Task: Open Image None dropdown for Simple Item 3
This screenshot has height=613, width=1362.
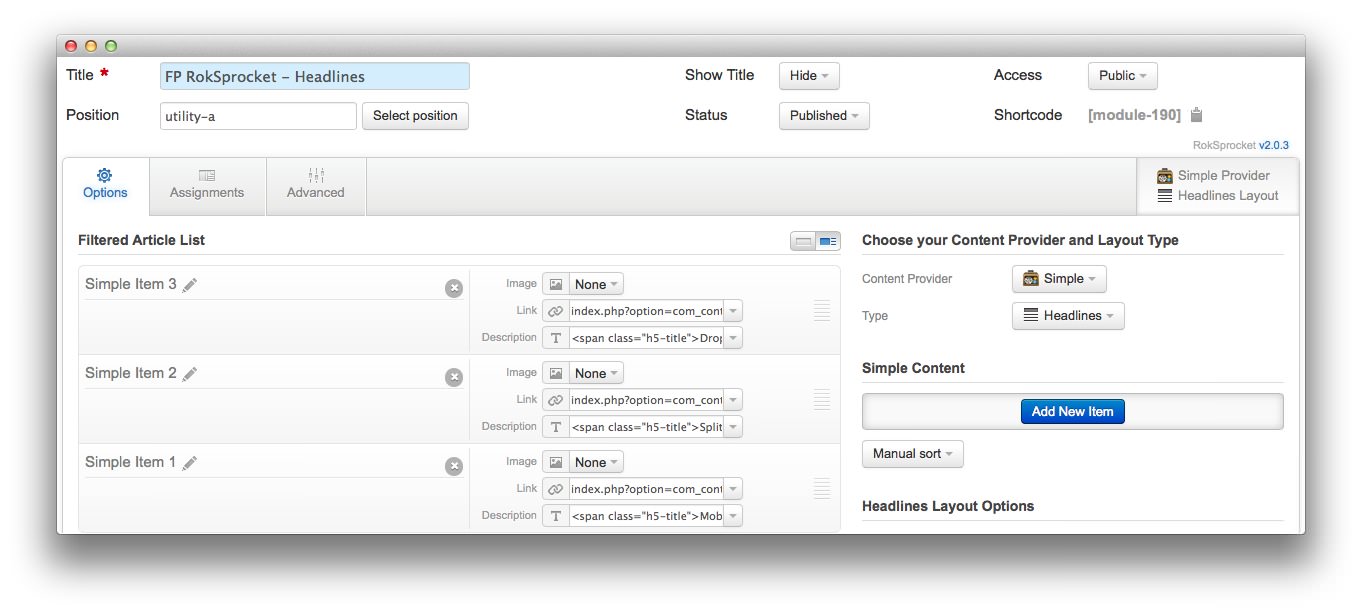Action: tap(597, 284)
